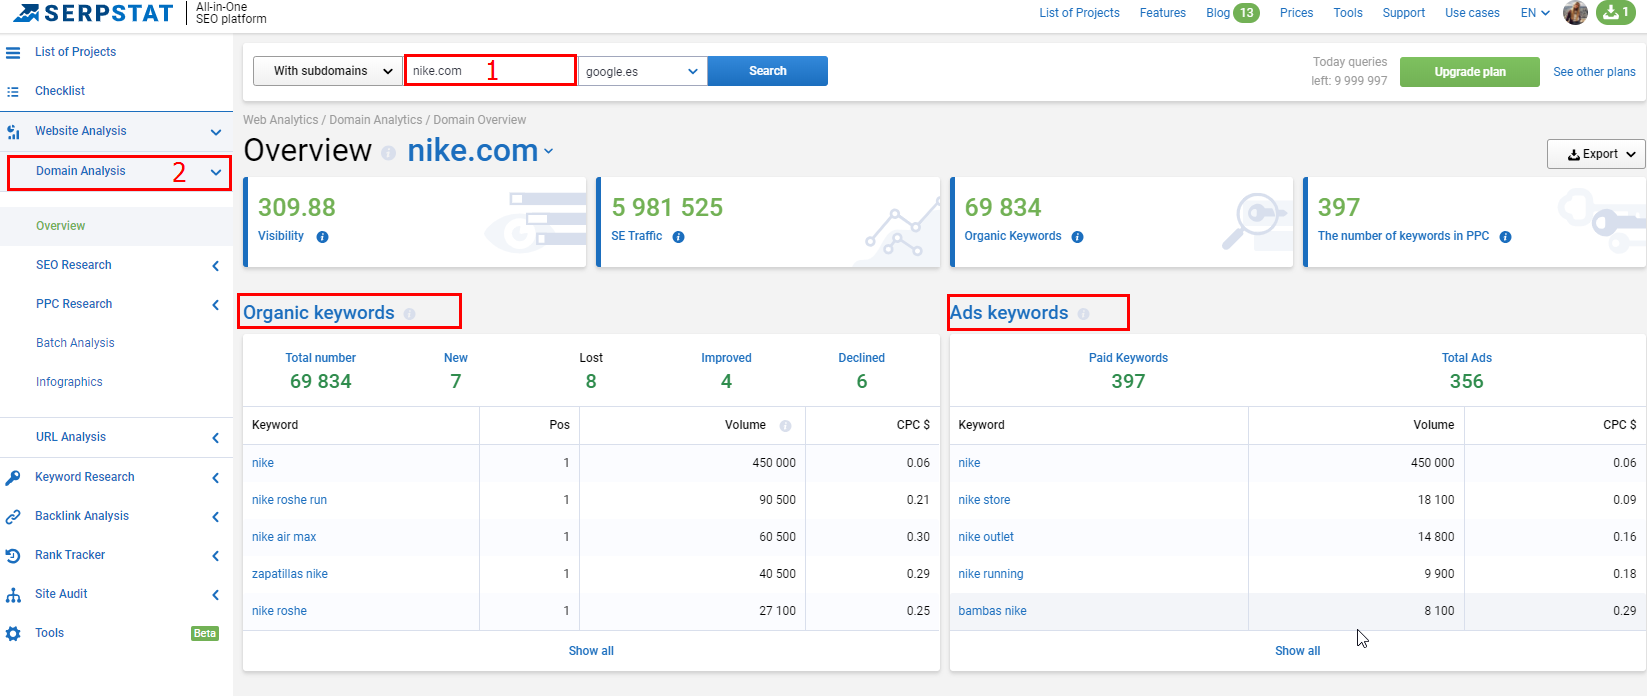Click the blue Search button
The width and height of the screenshot is (1647, 696).
point(768,71)
